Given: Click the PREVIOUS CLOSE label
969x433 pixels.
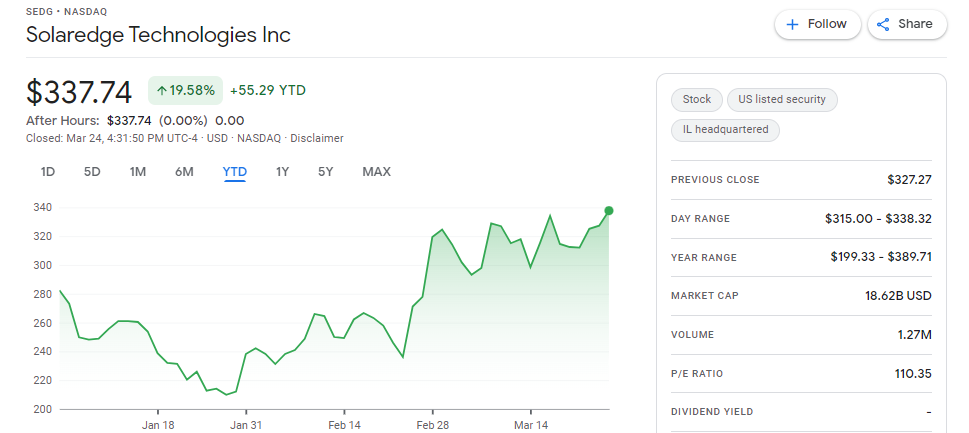Looking at the screenshot, I should [715, 180].
